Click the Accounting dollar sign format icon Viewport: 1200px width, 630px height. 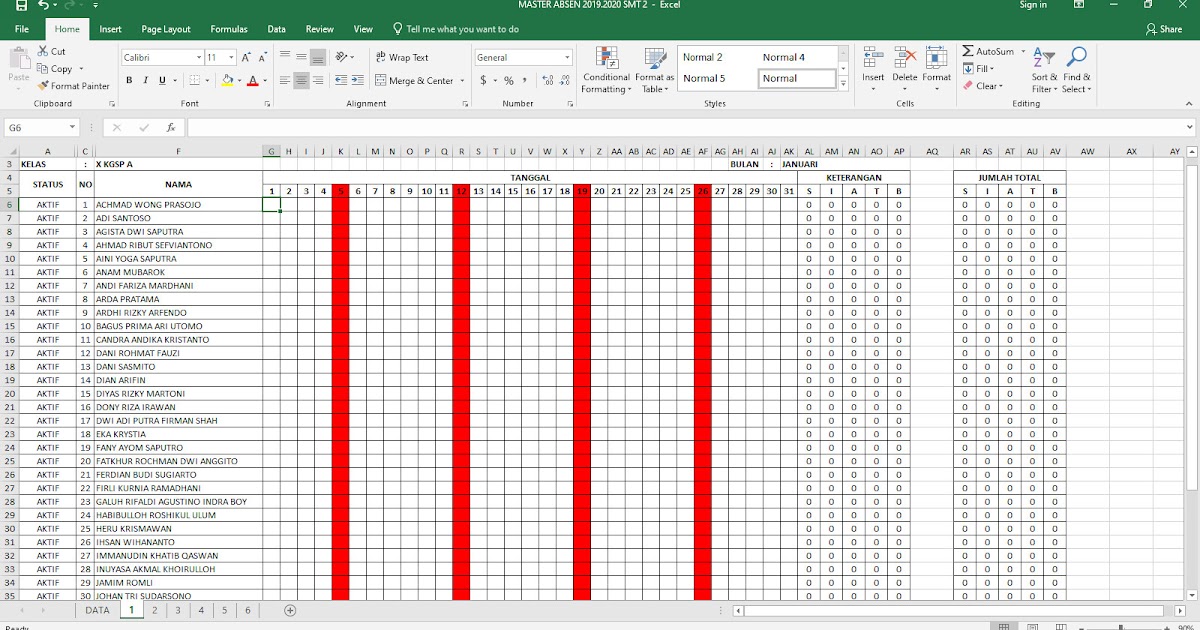(x=483, y=80)
